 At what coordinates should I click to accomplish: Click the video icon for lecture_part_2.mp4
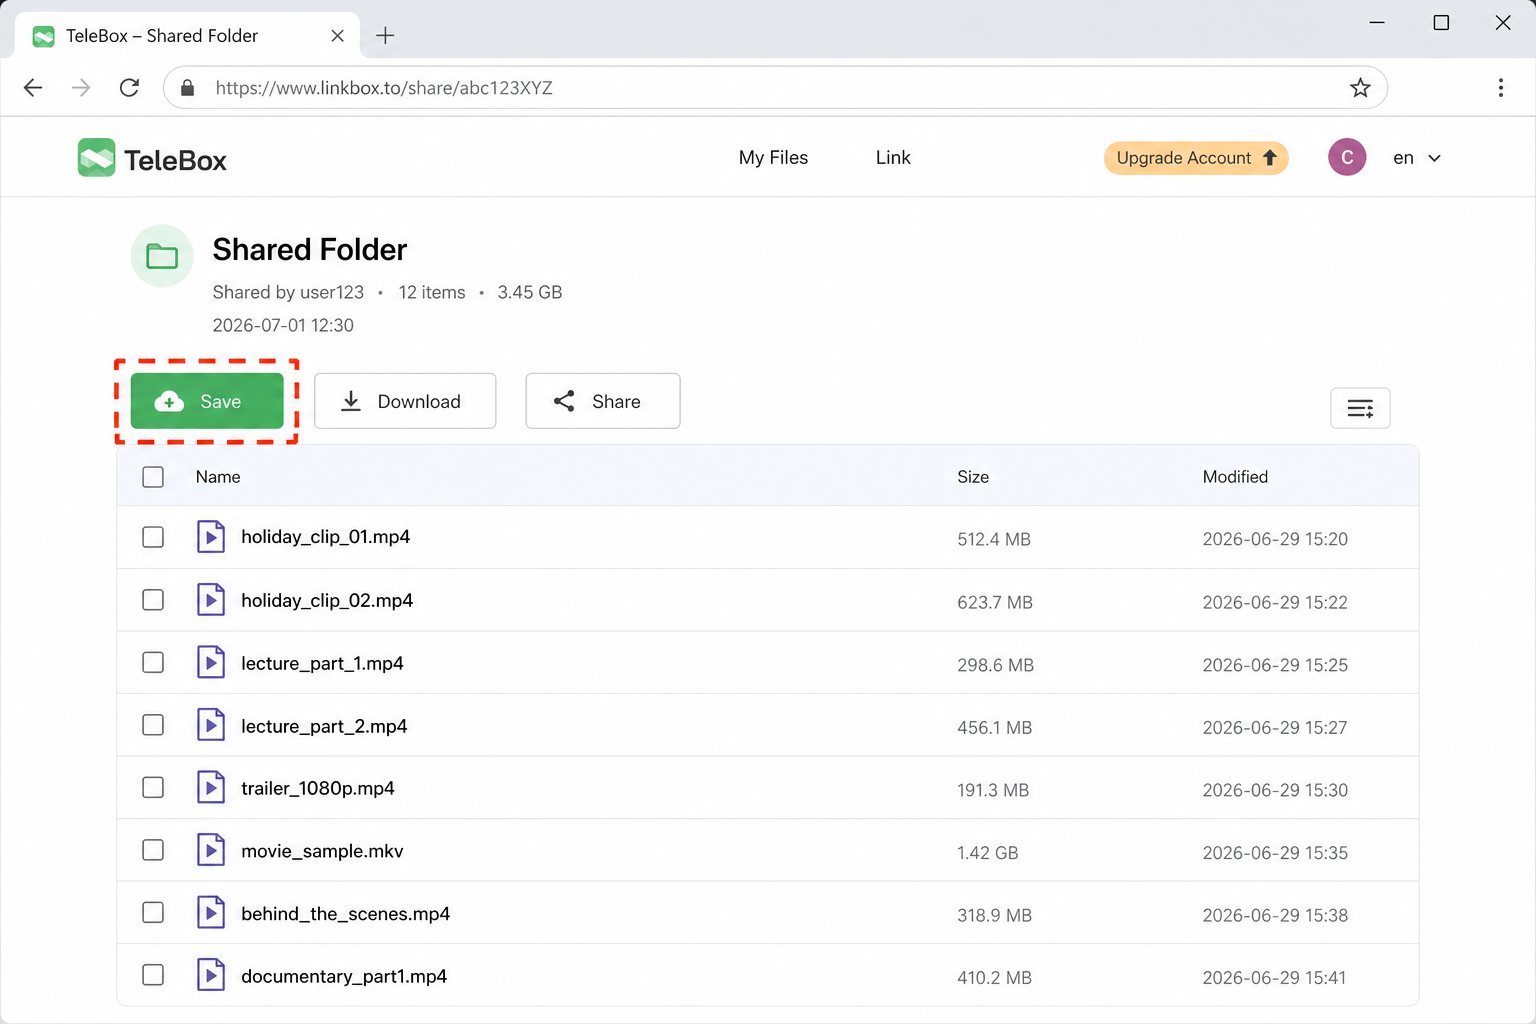(210, 725)
